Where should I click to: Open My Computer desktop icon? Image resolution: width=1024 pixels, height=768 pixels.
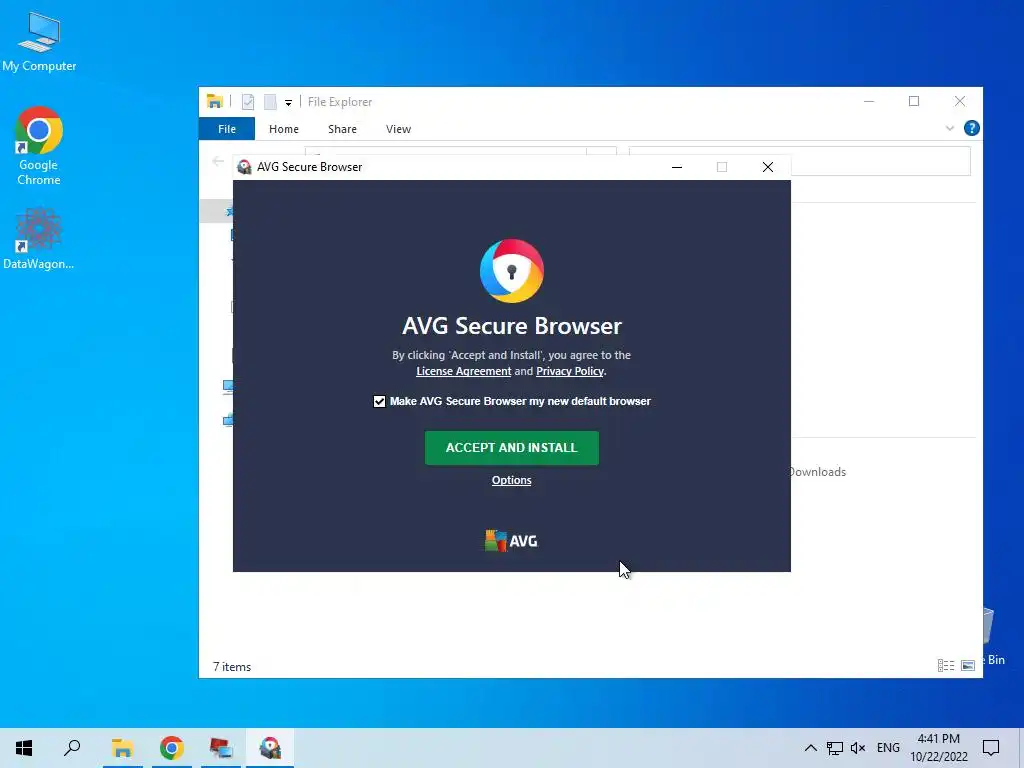click(39, 41)
